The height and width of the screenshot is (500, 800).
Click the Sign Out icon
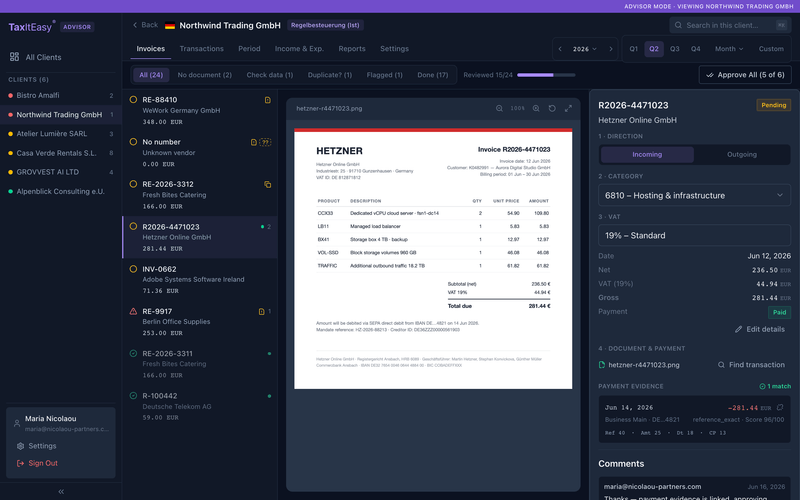[x=20, y=463]
